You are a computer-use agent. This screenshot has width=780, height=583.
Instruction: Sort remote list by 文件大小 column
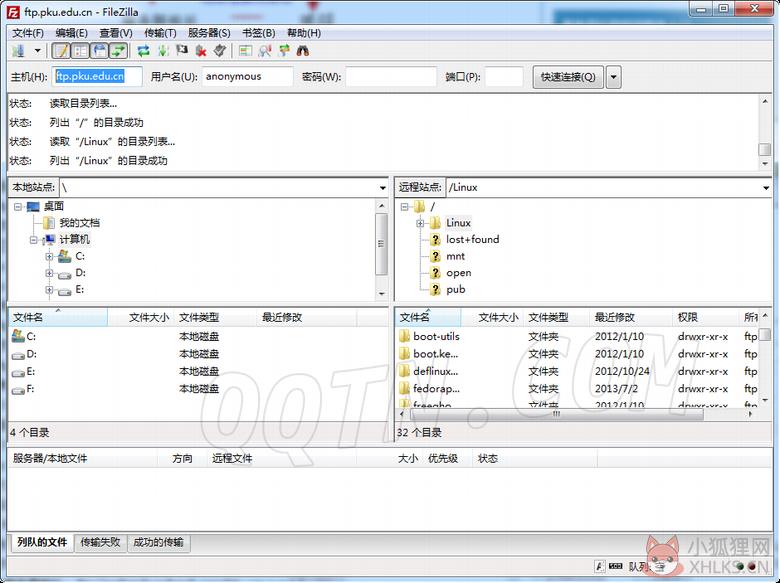tap(492, 317)
